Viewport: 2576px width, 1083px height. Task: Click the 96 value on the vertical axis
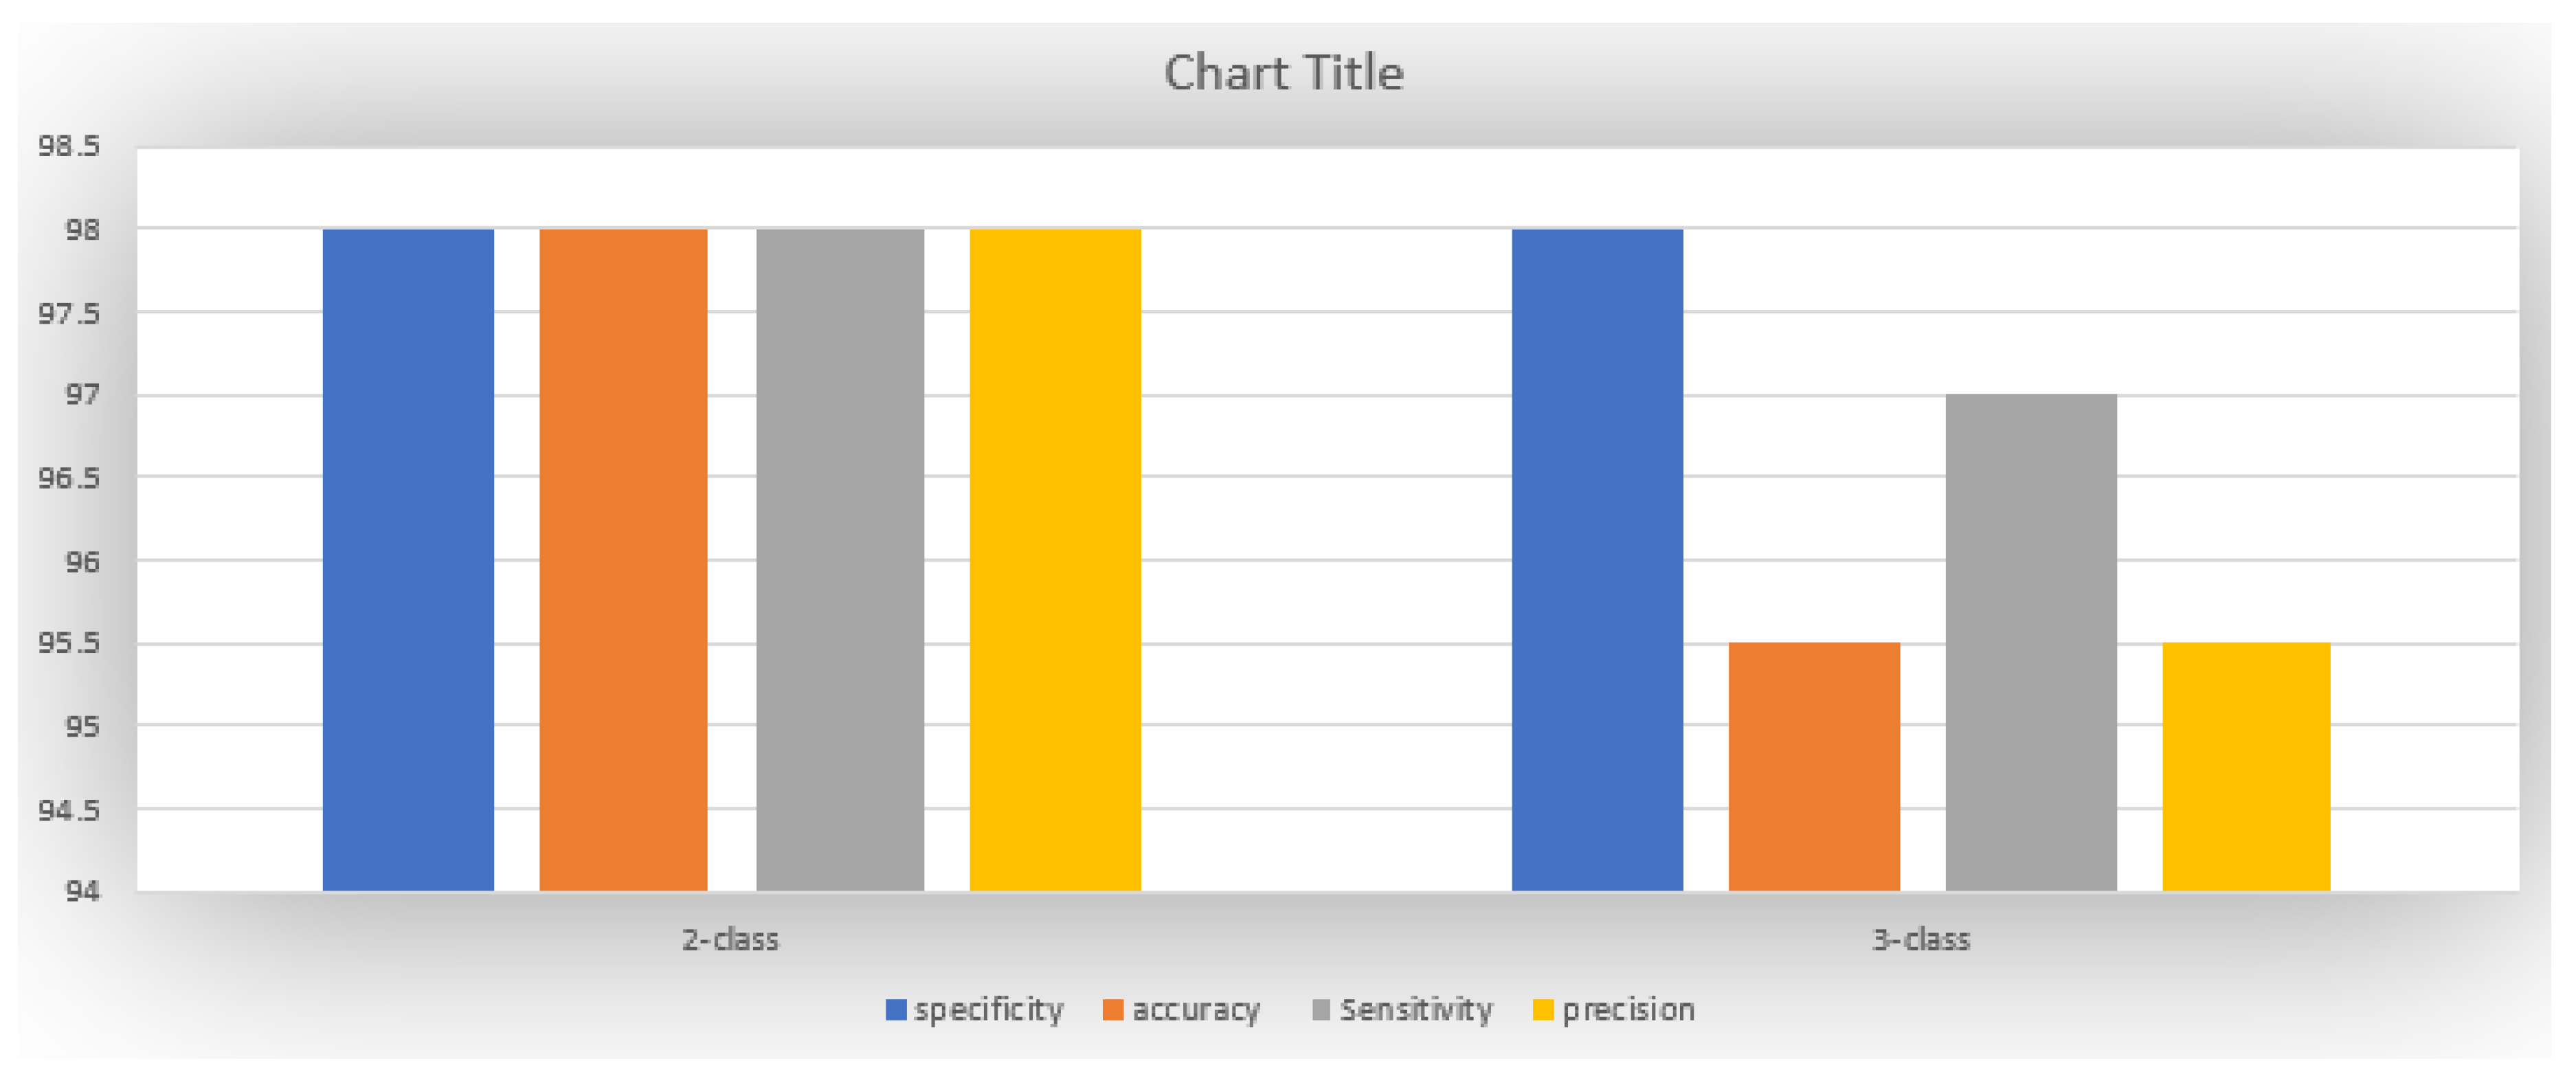pyautogui.click(x=83, y=561)
